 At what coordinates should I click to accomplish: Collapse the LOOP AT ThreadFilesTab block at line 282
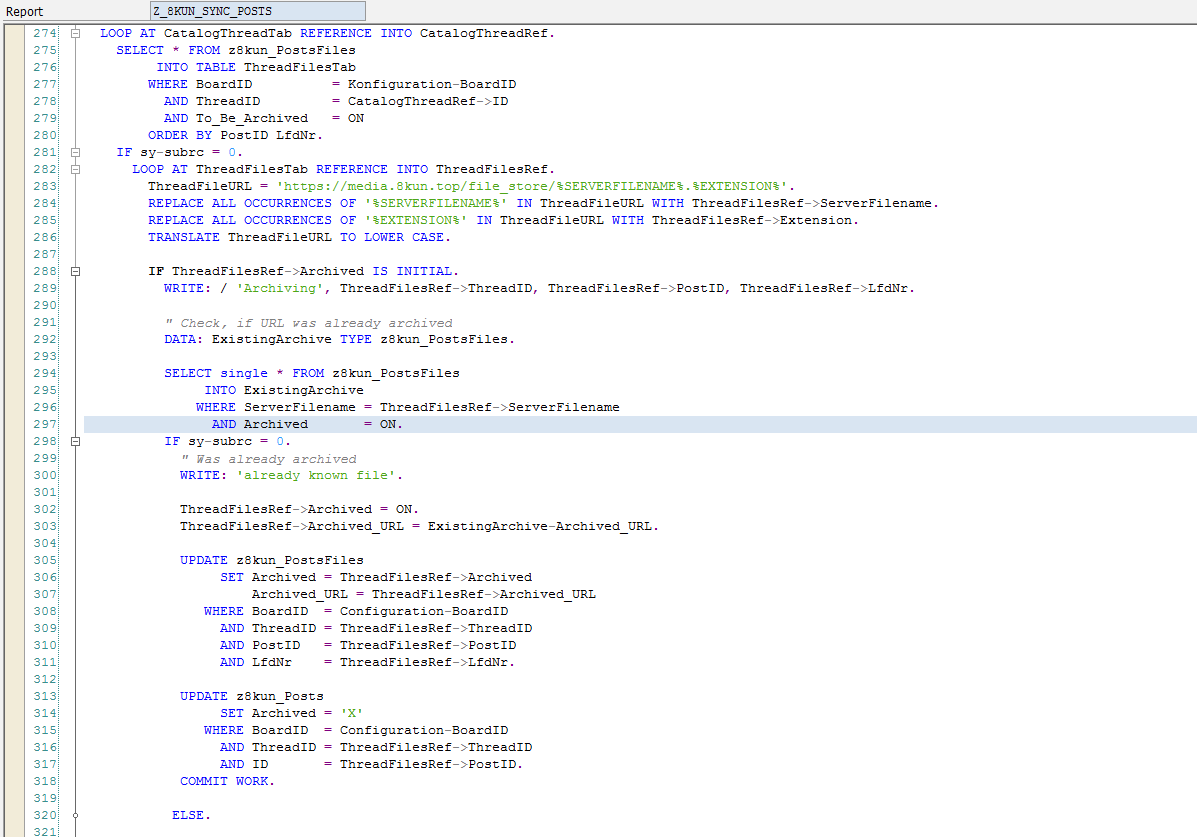76,170
